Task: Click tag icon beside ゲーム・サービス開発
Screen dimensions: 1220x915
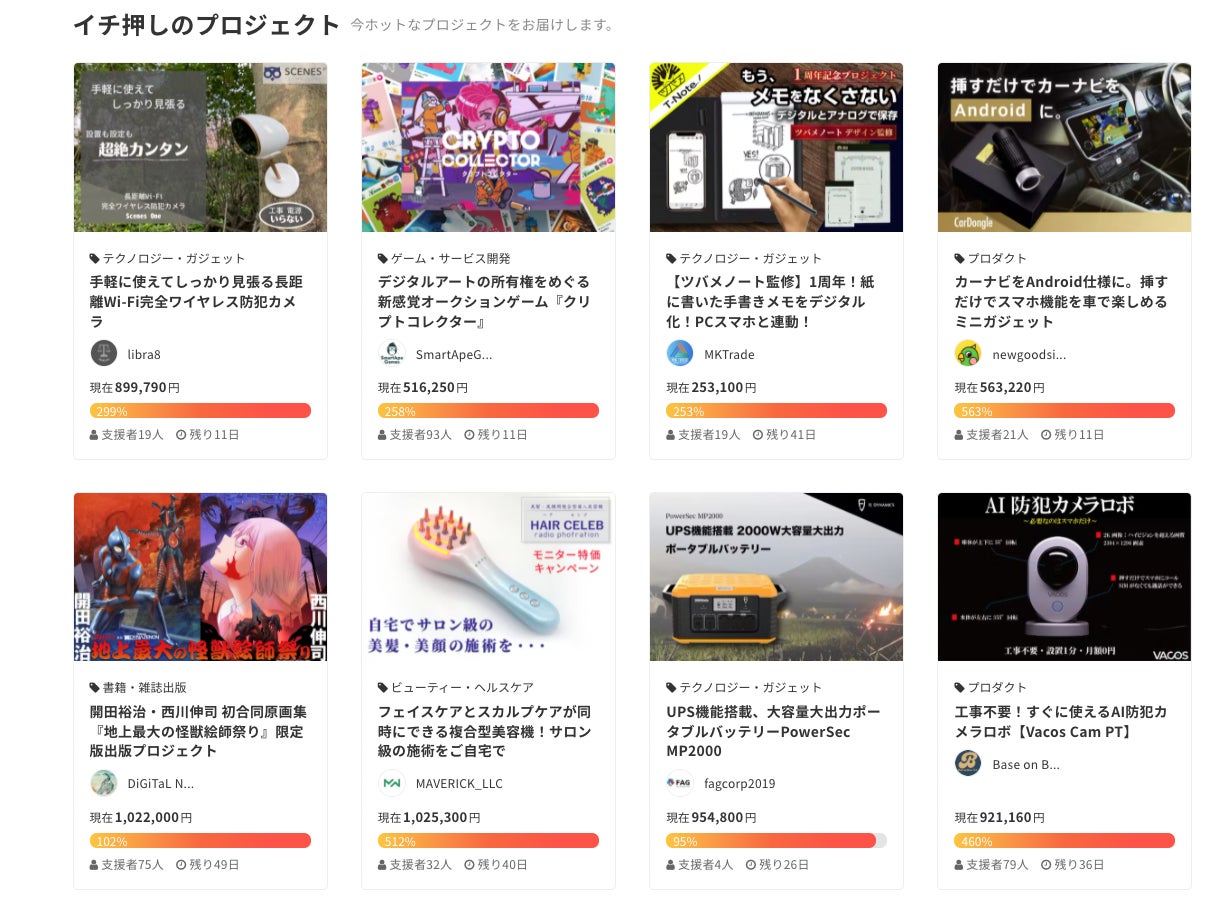Action: click(x=383, y=258)
